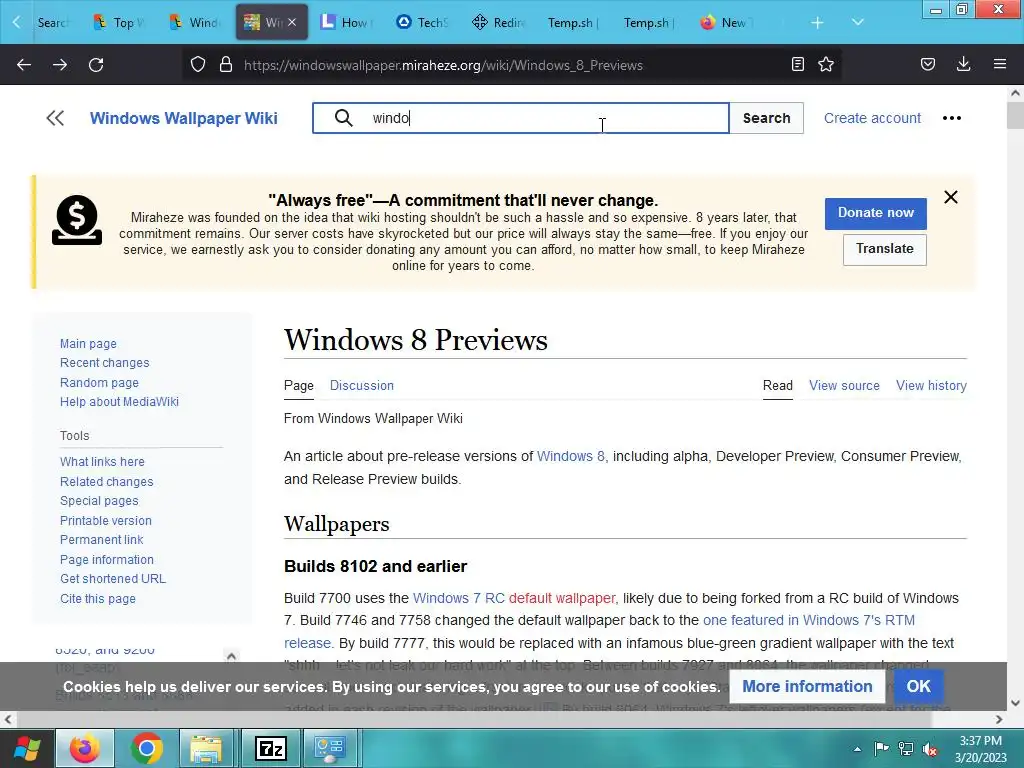The height and width of the screenshot is (768, 1024).
Task: Follow the red default wallpaper link
Action: (562, 598)
